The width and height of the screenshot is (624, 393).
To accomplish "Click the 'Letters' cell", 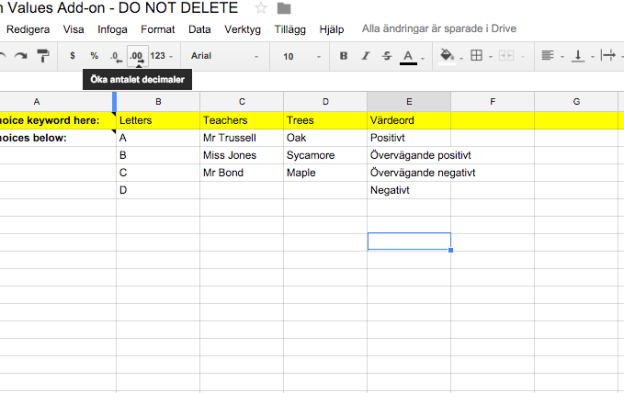I will 158,120.
